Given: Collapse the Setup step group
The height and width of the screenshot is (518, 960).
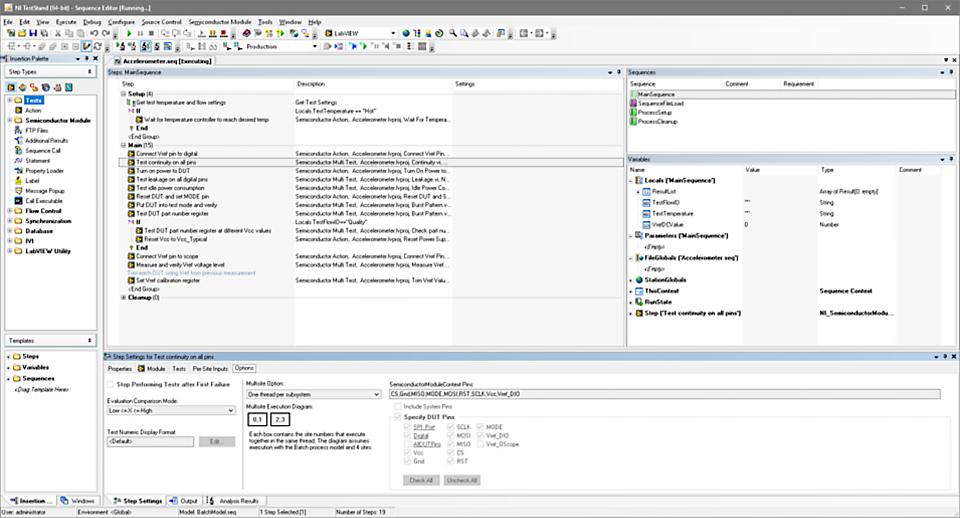Looking at the screenshot, I should point(123,94).
